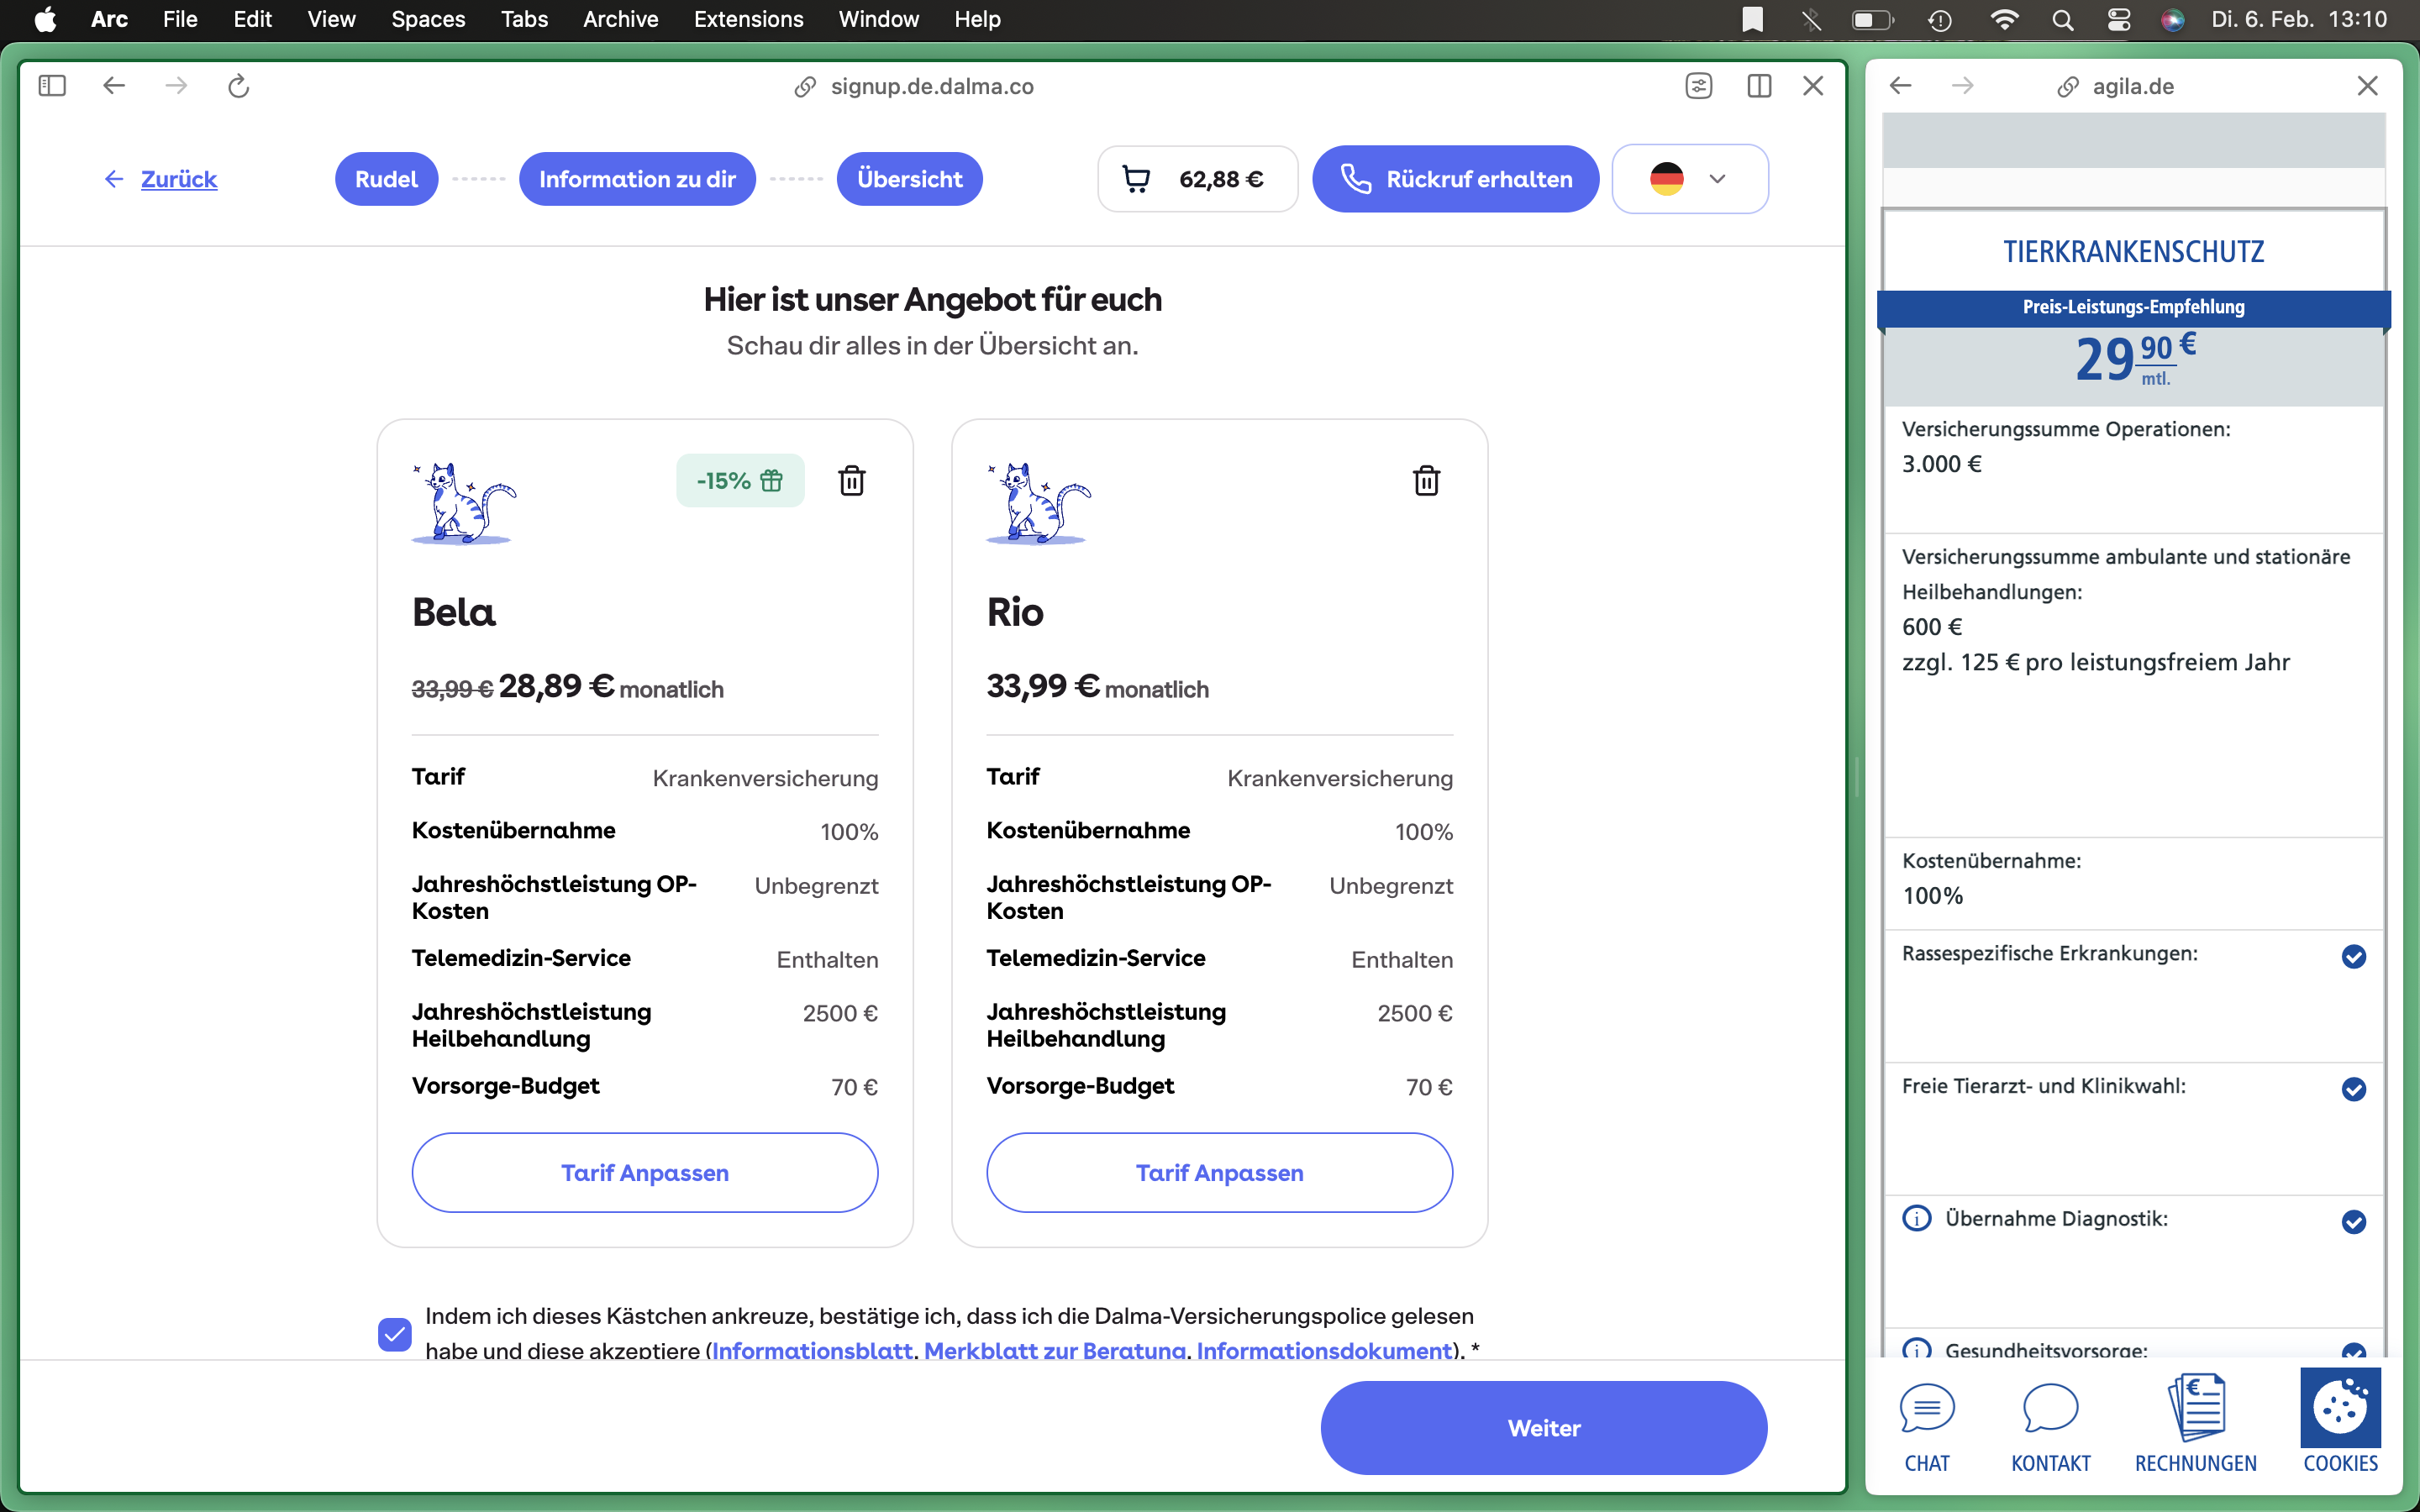Click the Übernahme Diagnostik checkmark
The width and height of the screenshot is (2420, 1512).
[x=2354, y=1221]
